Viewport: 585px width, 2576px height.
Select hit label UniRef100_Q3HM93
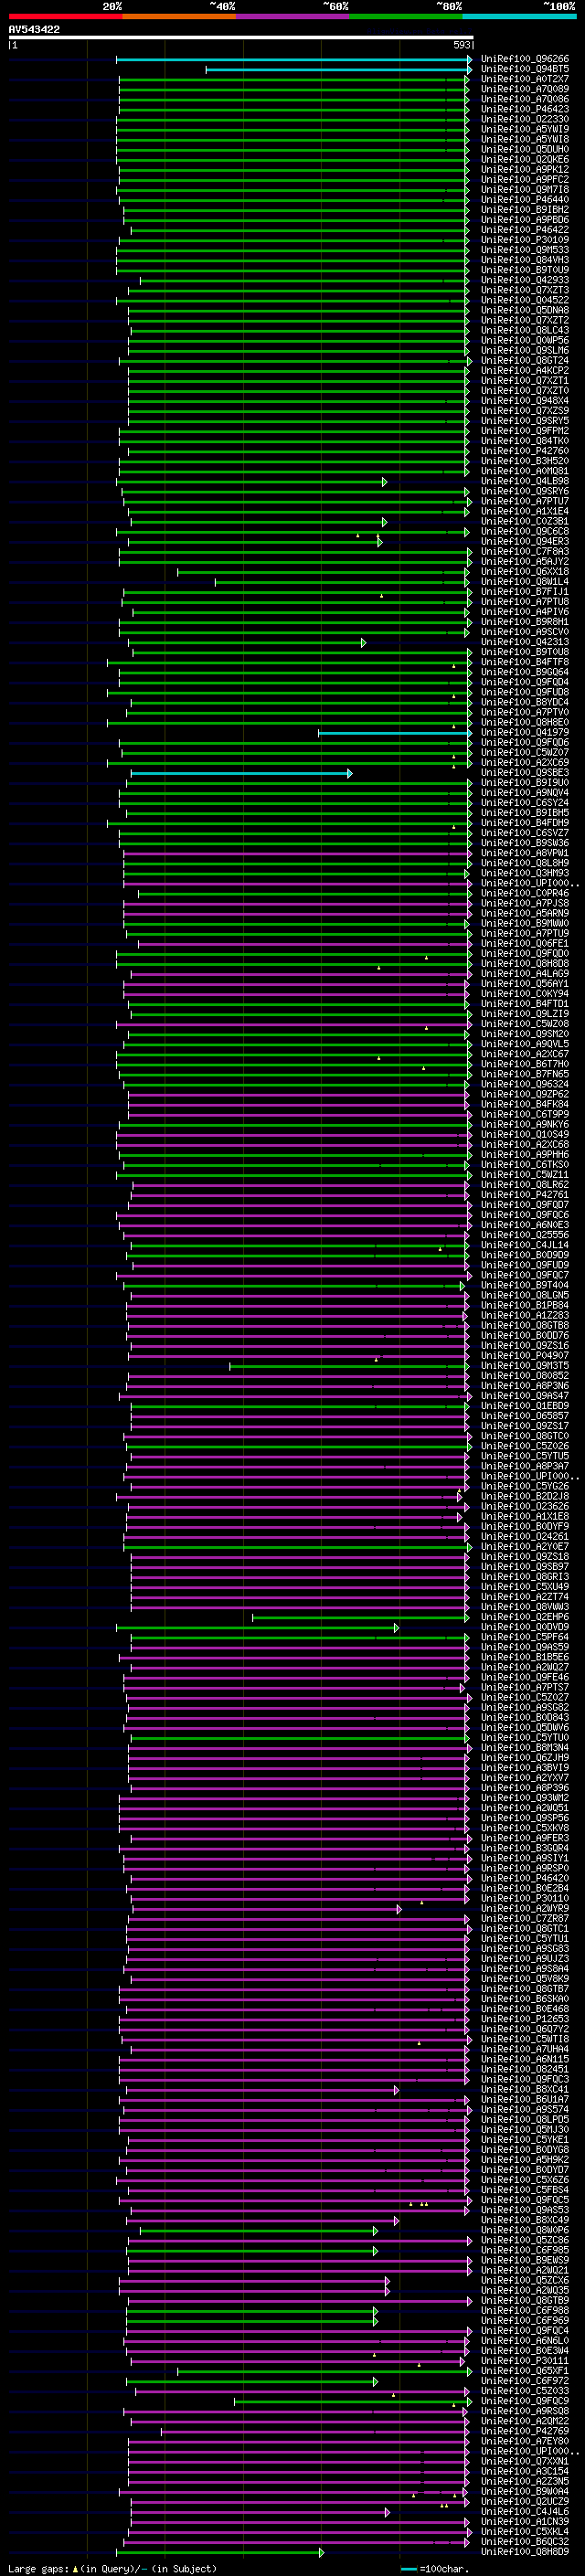pyautogui.click(x=524, y=873)
